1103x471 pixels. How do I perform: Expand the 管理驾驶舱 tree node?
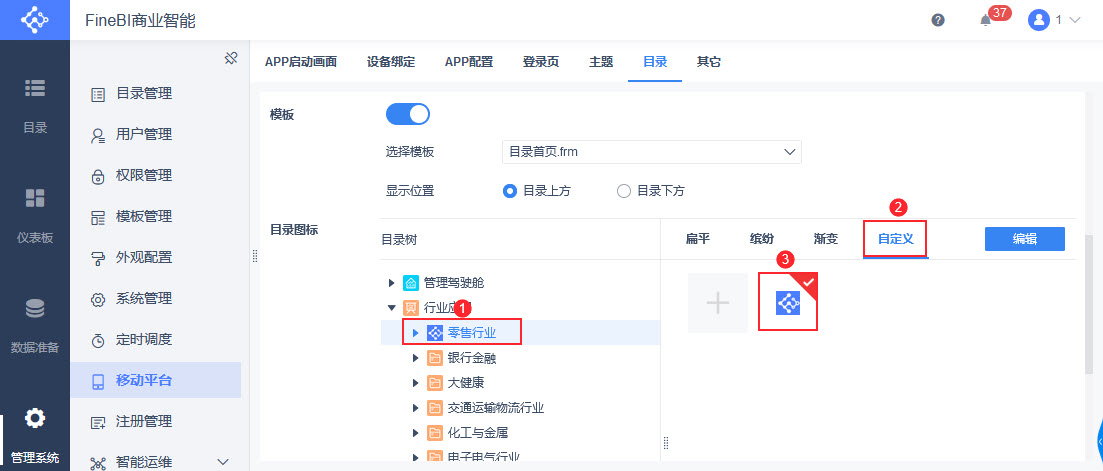[392, 283]
